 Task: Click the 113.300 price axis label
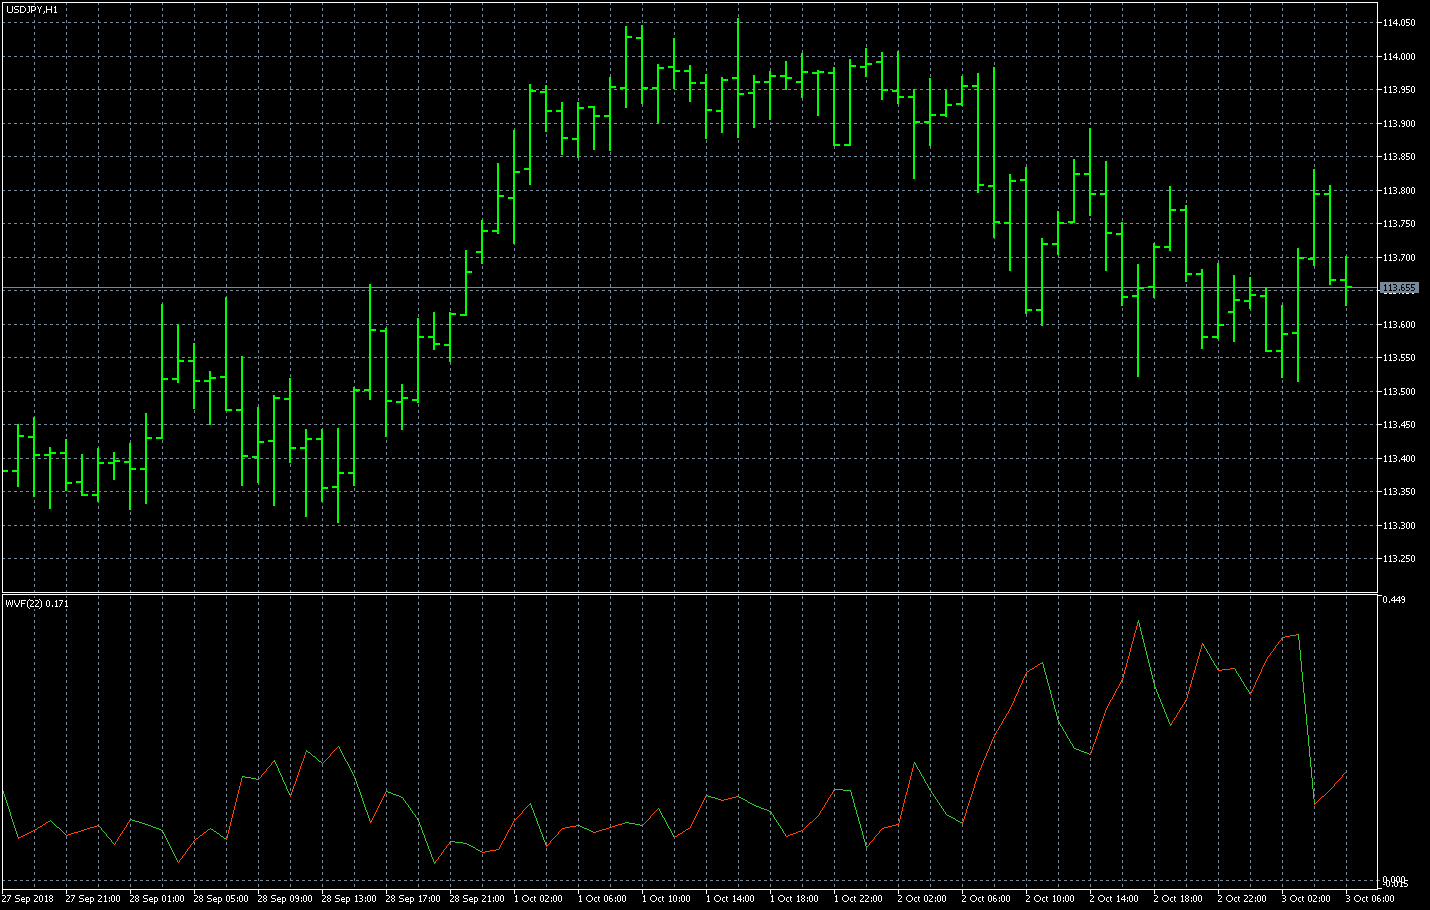click(1399, 526)
